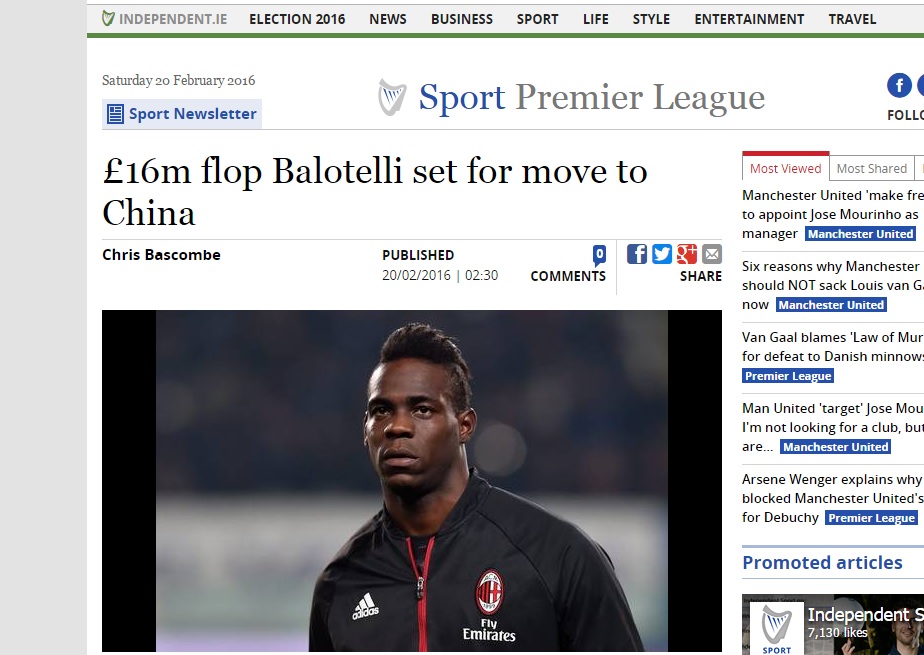924x655 pixels.
Task: Share article via Twitter bird icon
Action: coord(661,254)
